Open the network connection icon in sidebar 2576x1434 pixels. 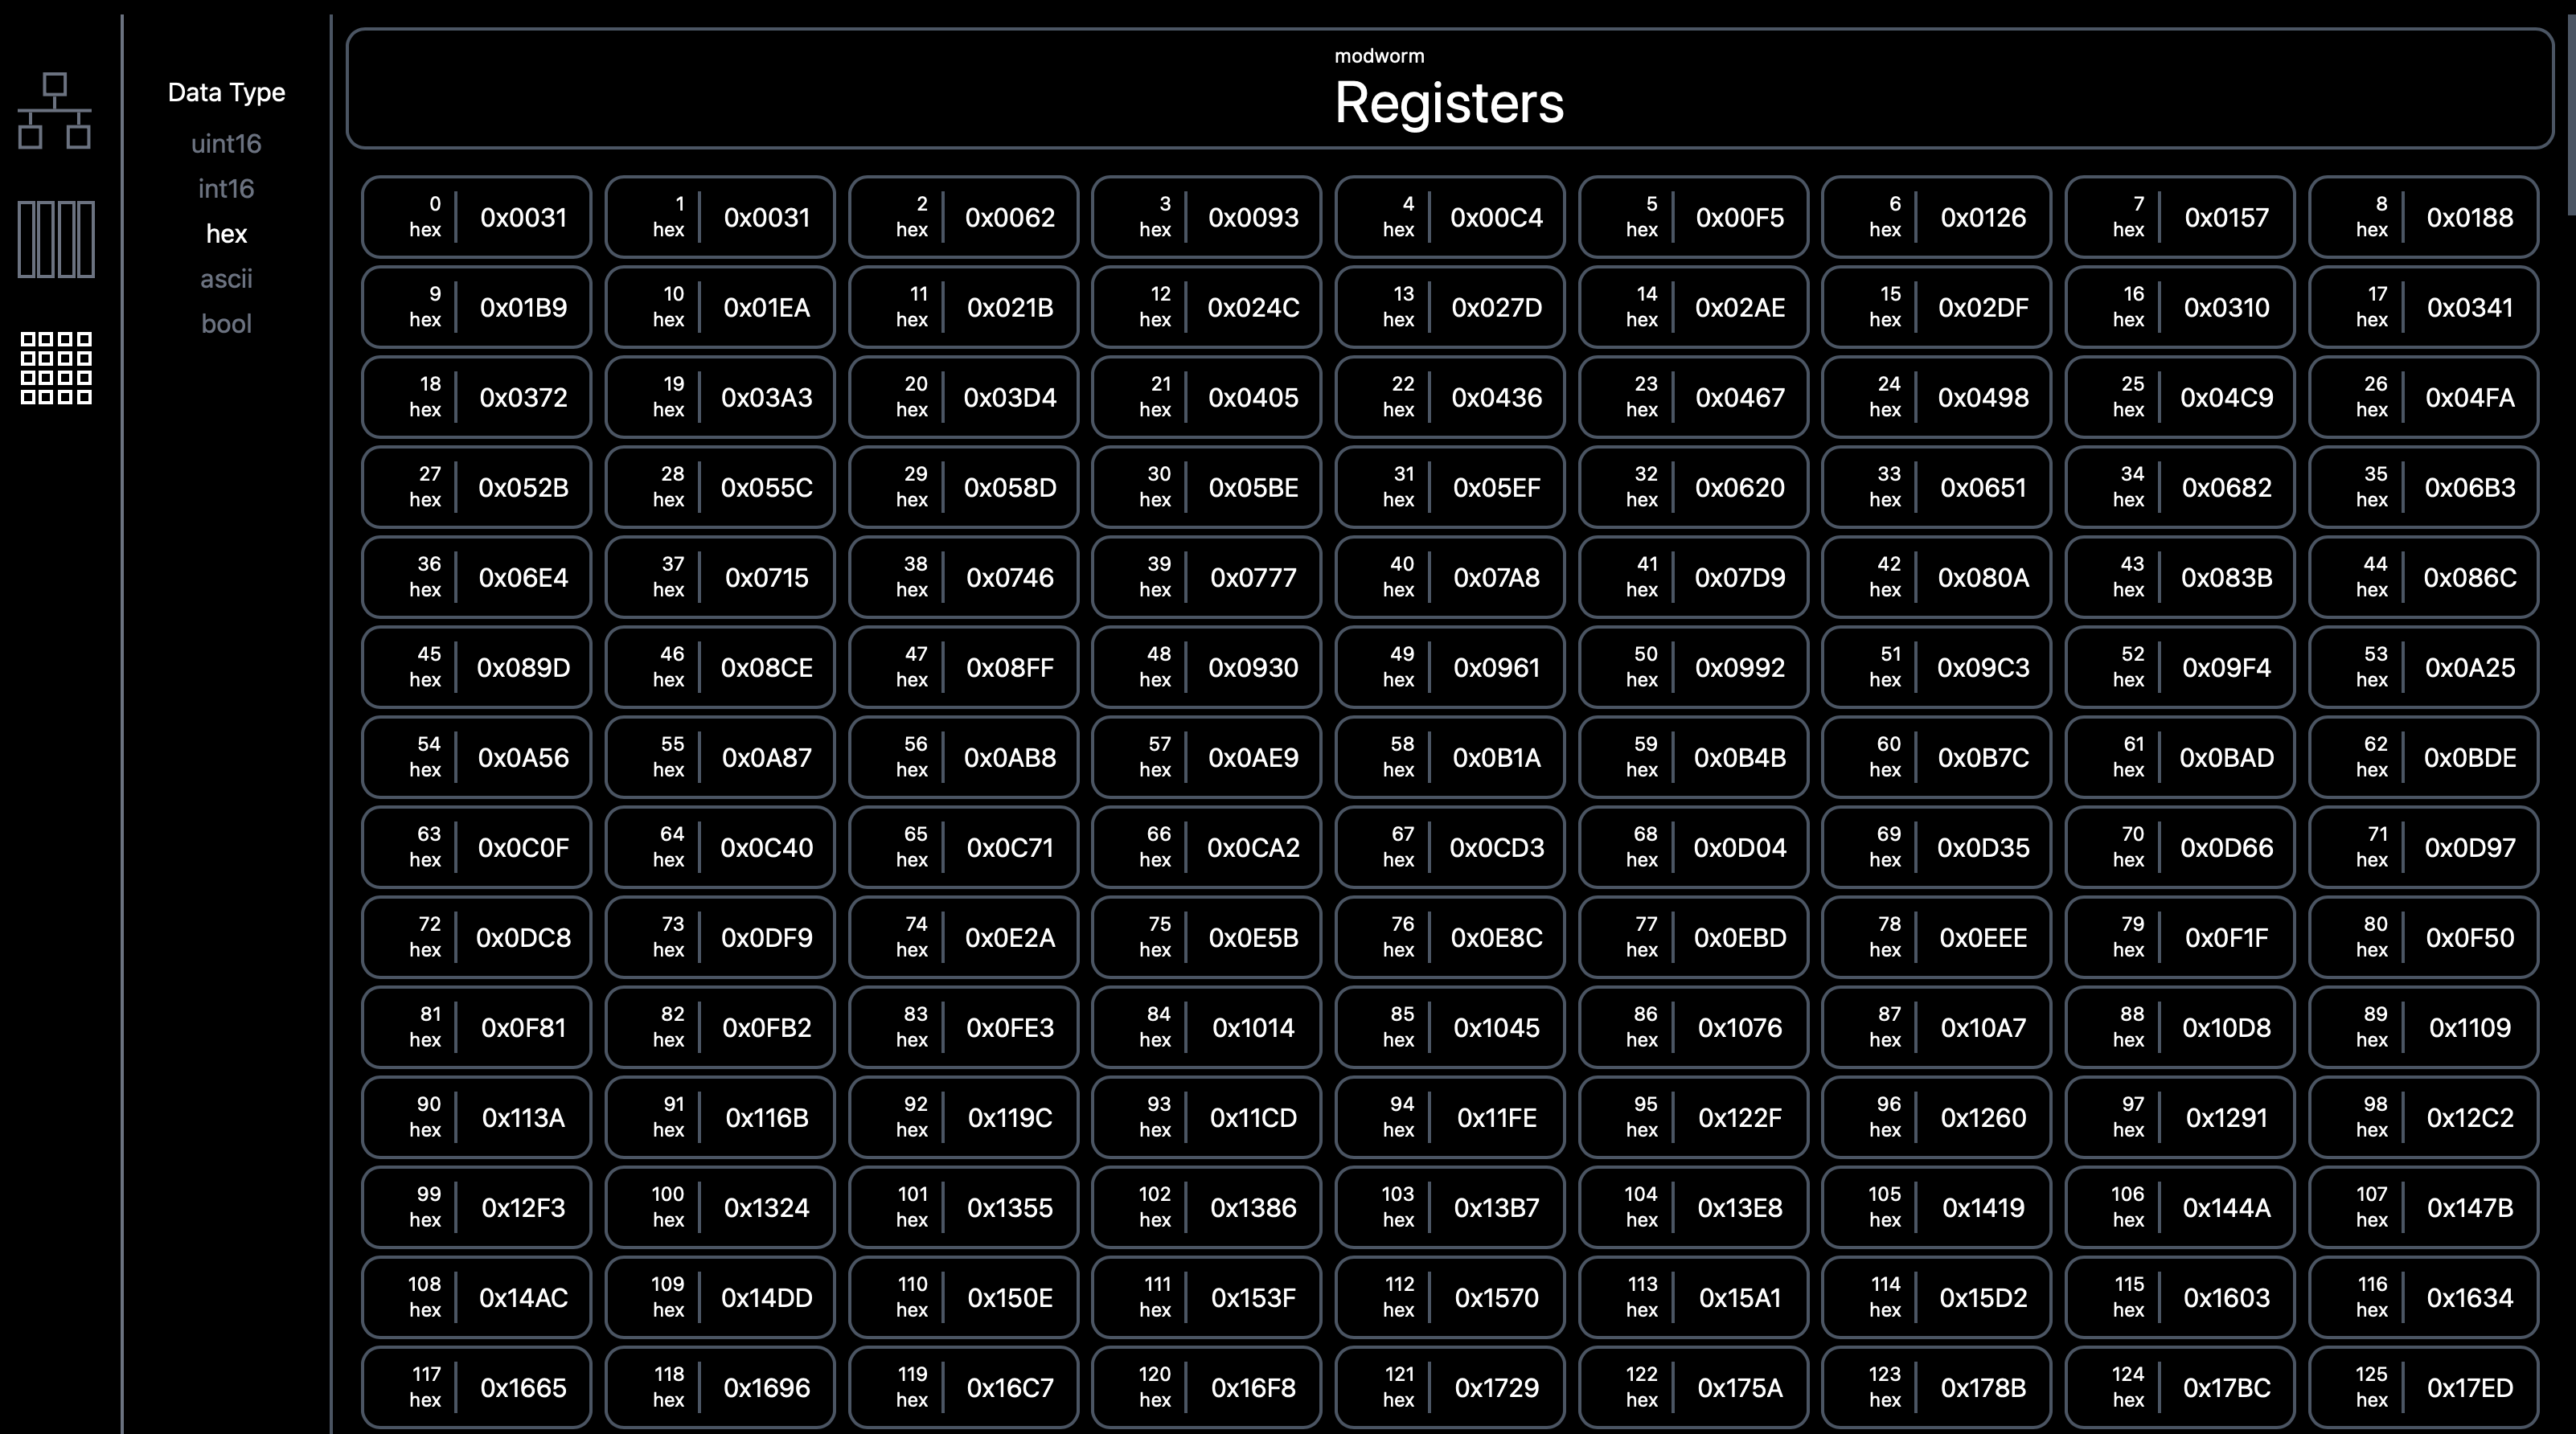pos(55,111)
